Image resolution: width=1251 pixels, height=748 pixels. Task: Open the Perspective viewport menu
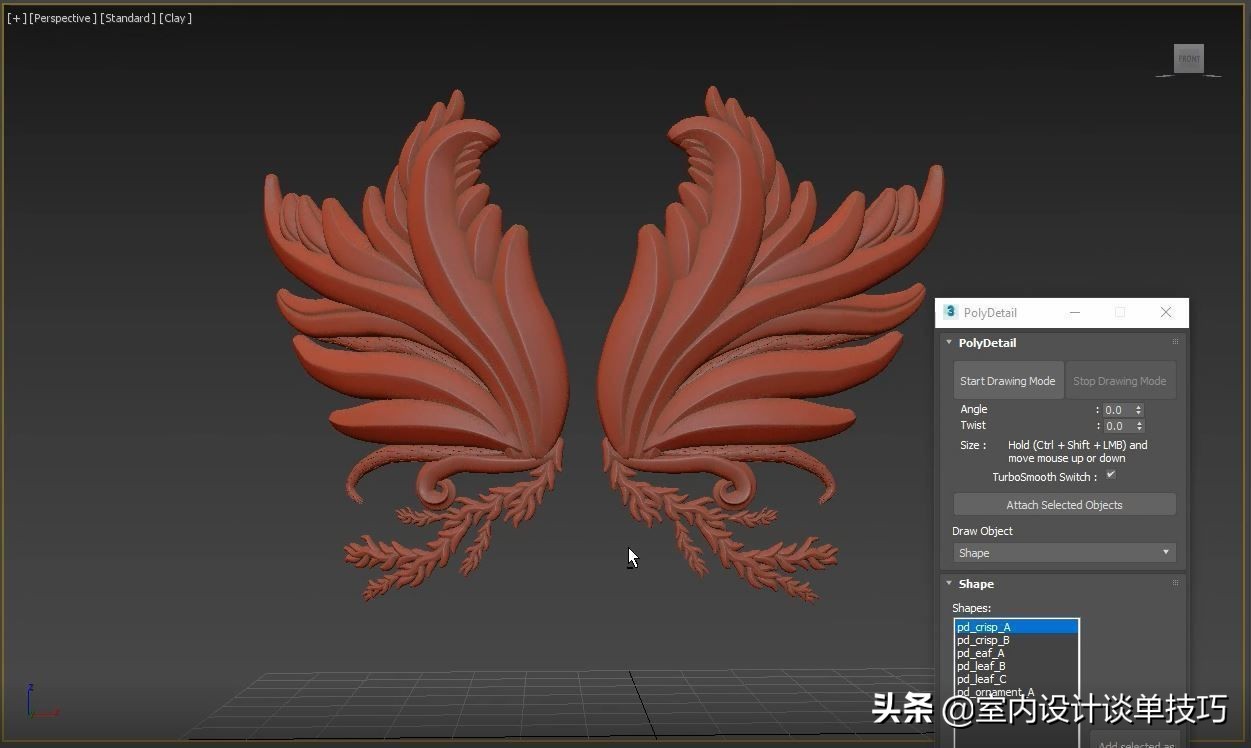click(63, 18)
